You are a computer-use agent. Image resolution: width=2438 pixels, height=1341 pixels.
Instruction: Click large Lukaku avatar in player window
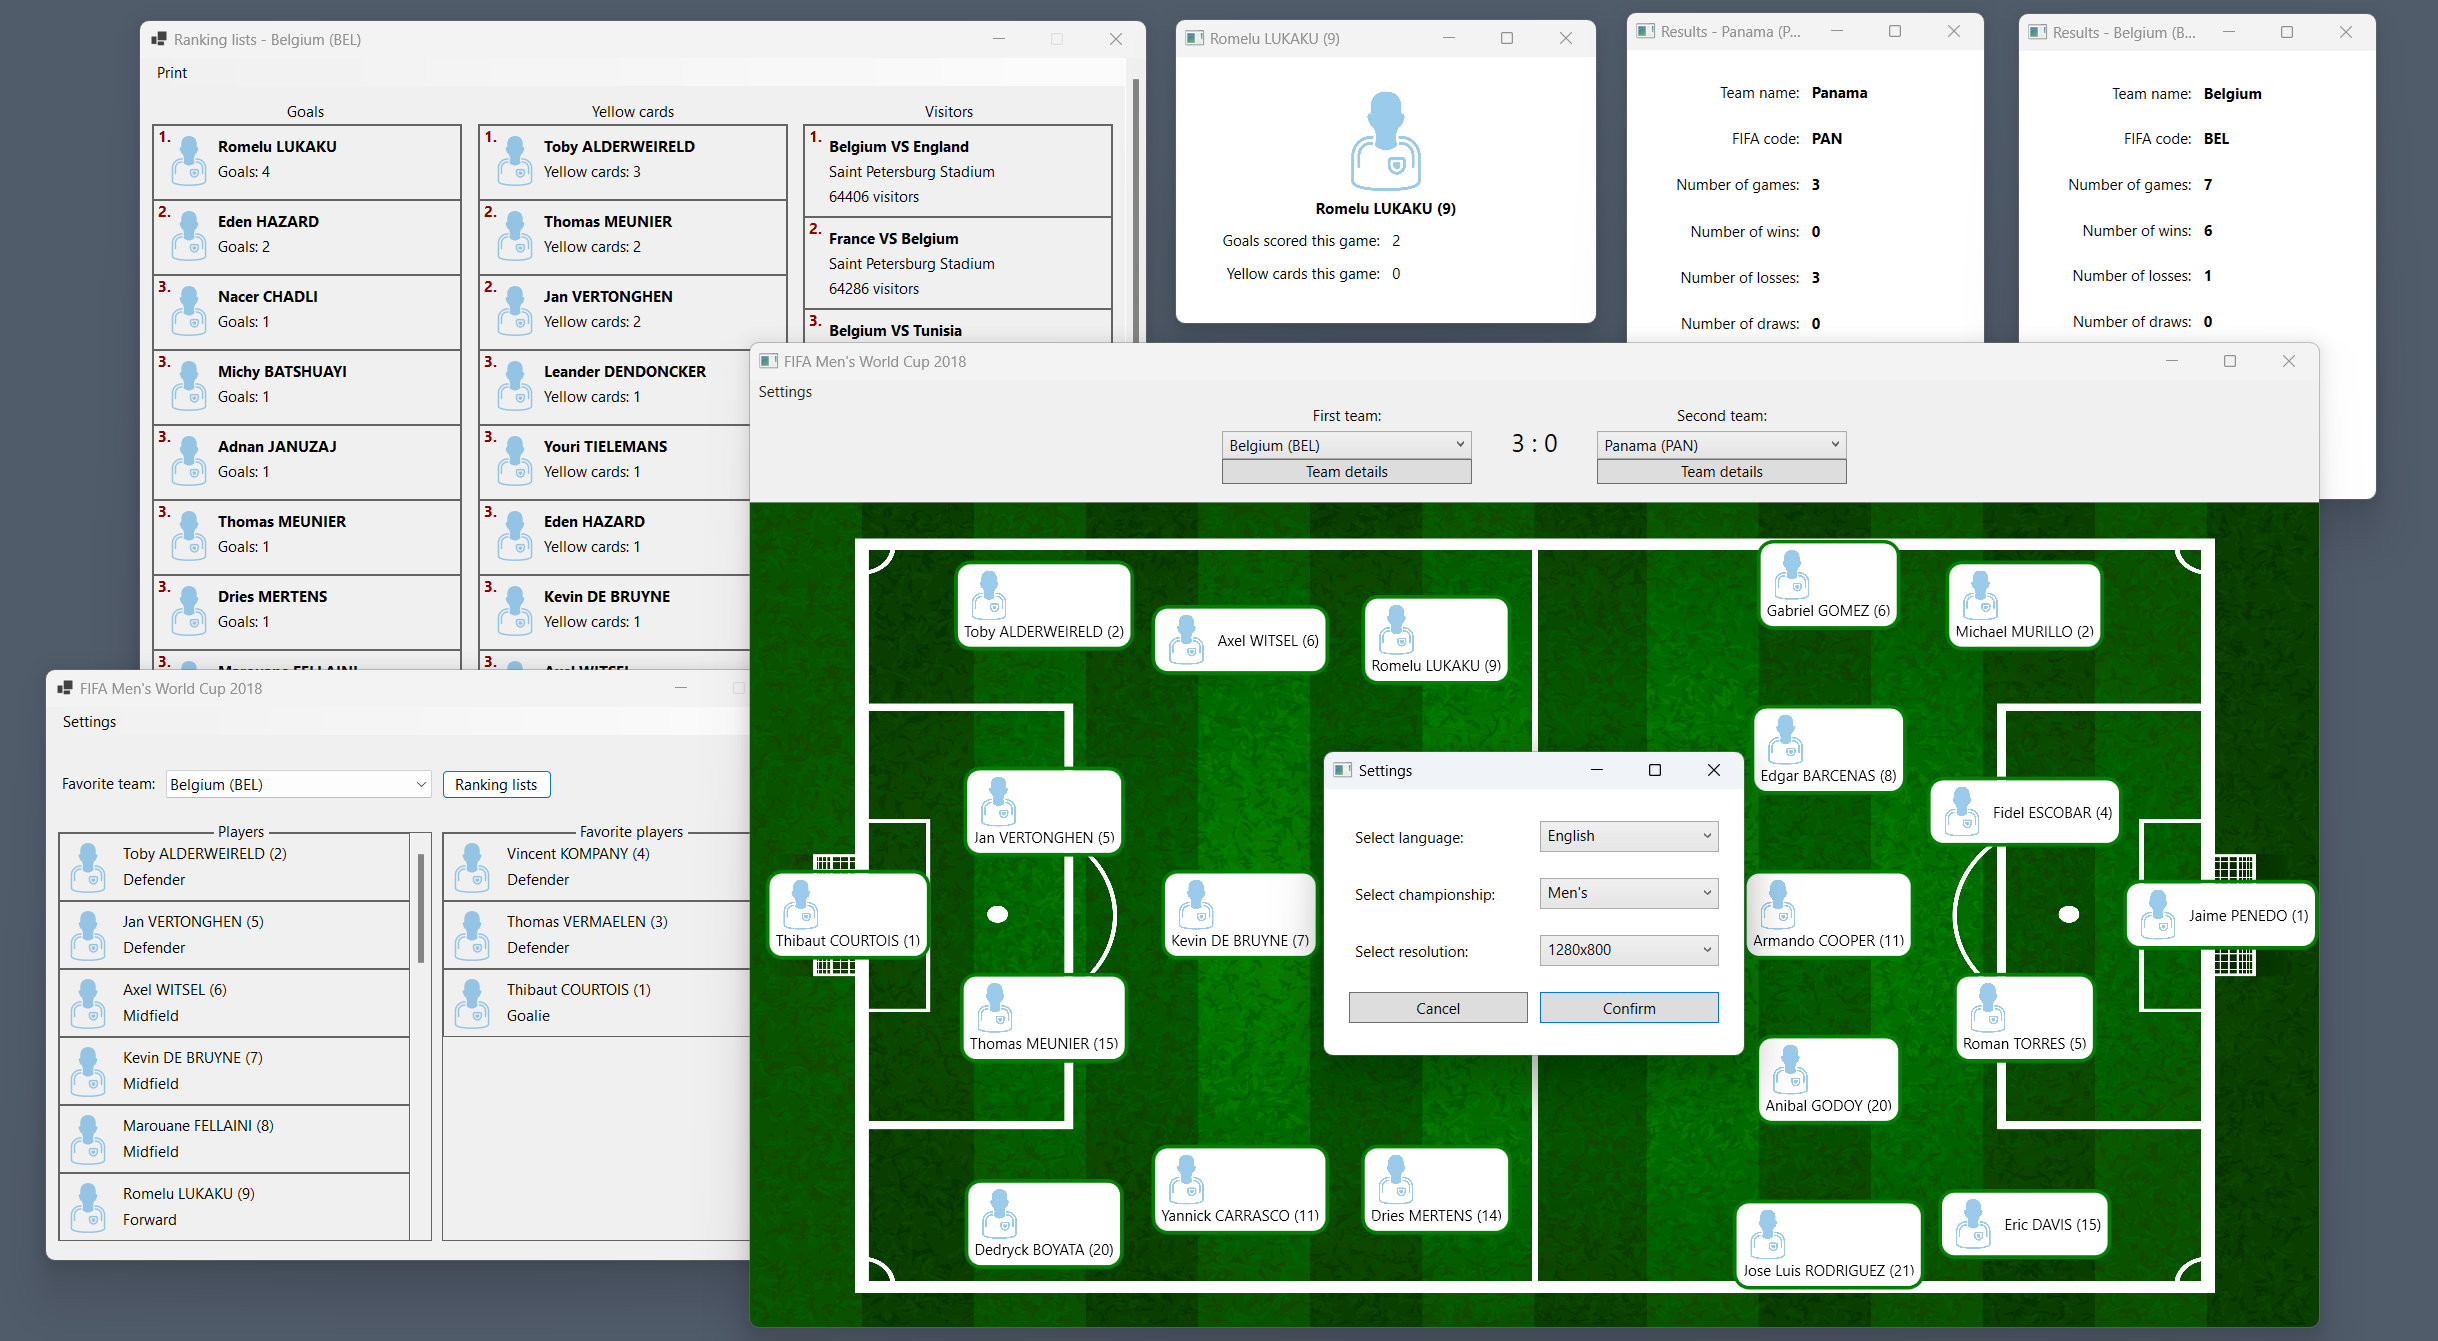(x=1385, y=142)
